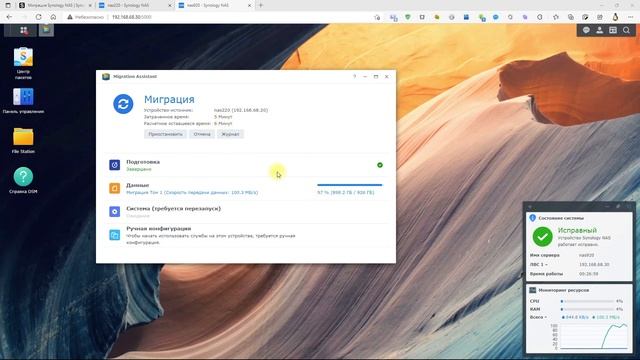
Task: Open the browser three-dot settings menu
Action: tap(631, 17)
